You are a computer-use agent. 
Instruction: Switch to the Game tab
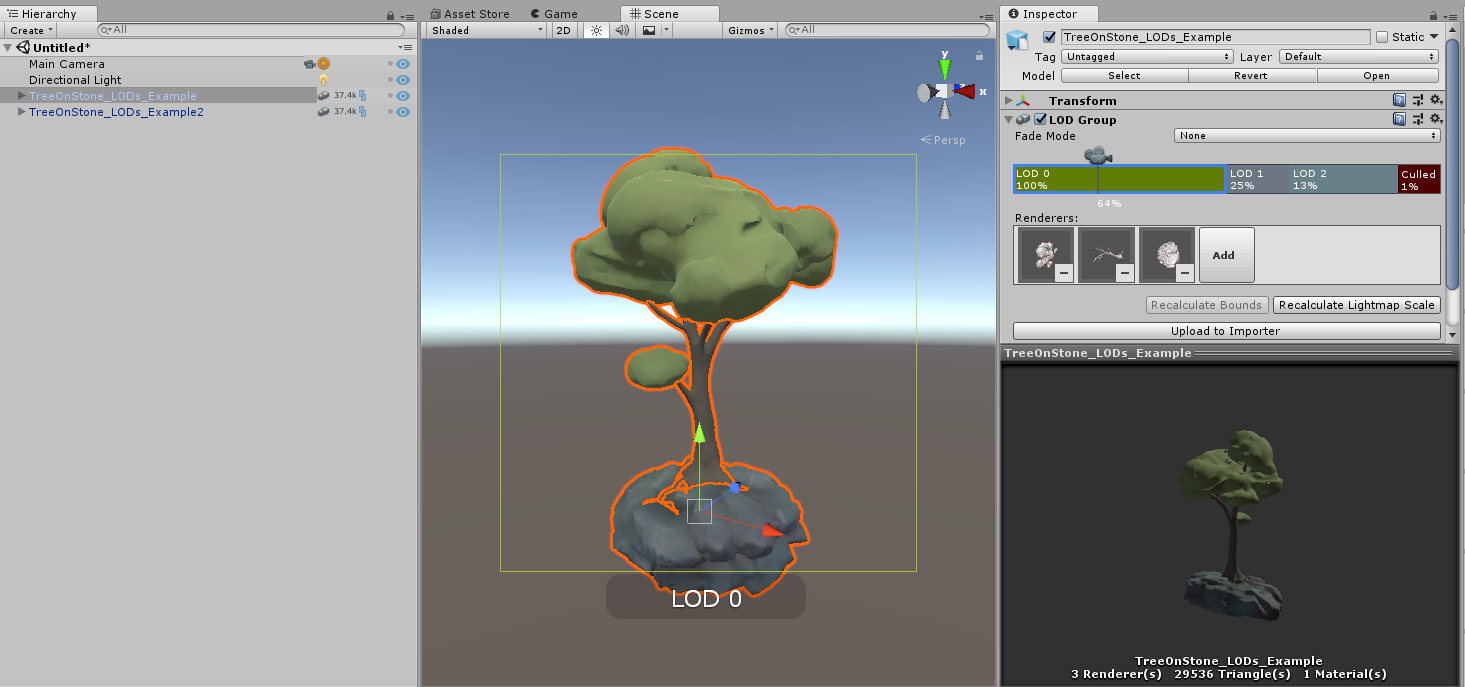click(554, 14)
